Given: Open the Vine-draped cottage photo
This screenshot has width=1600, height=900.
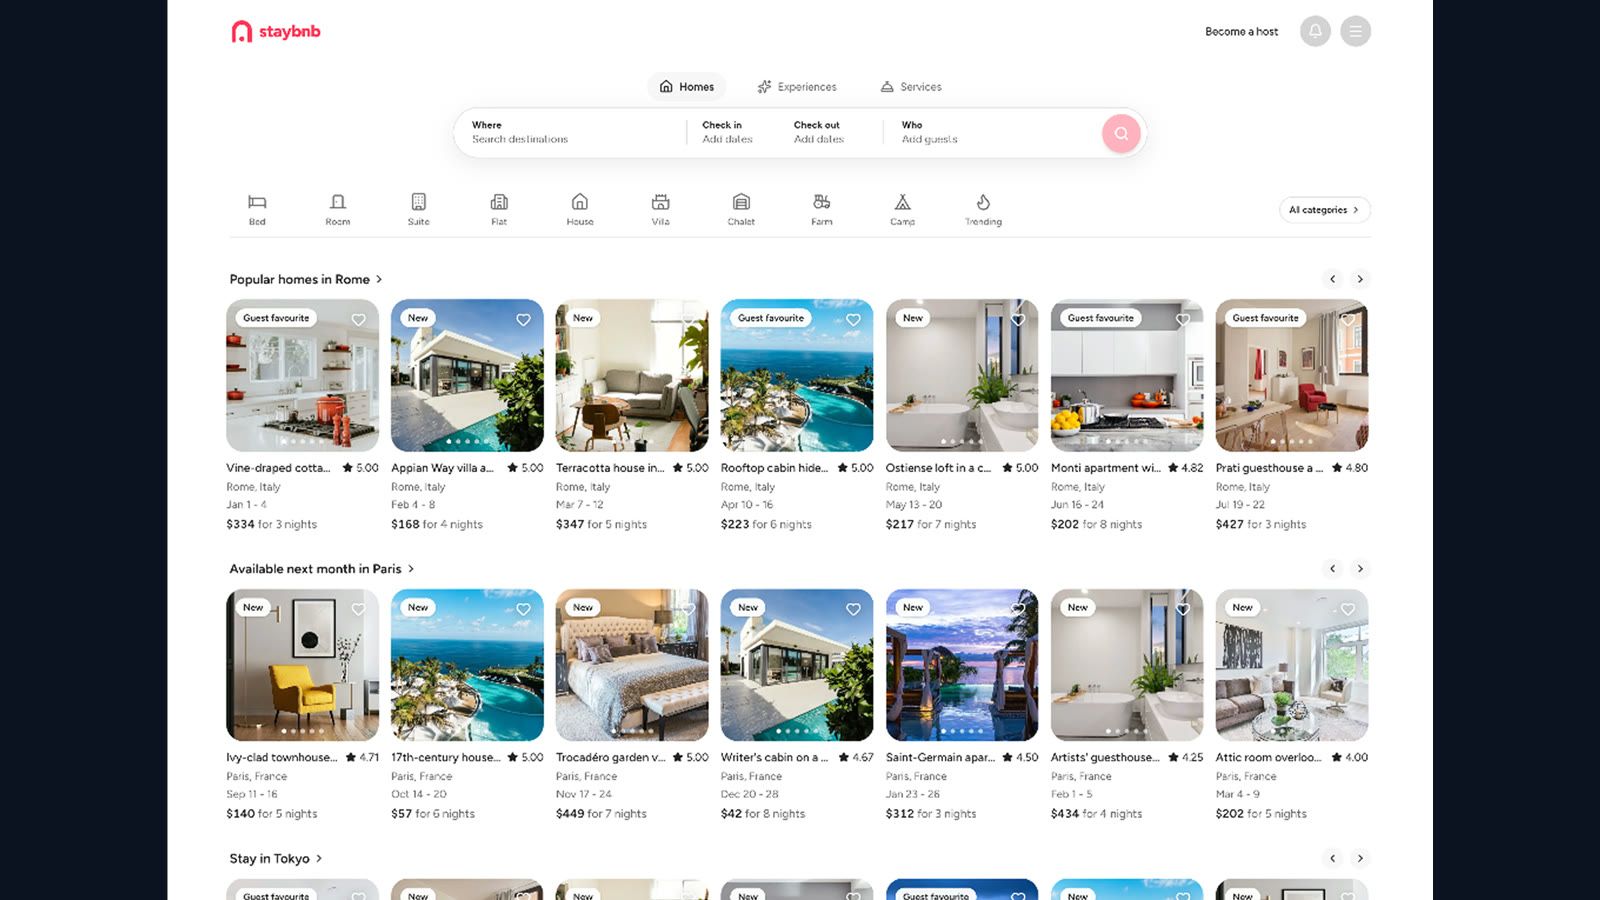Looking at the screenshot, I should click(x=302, y=375).
